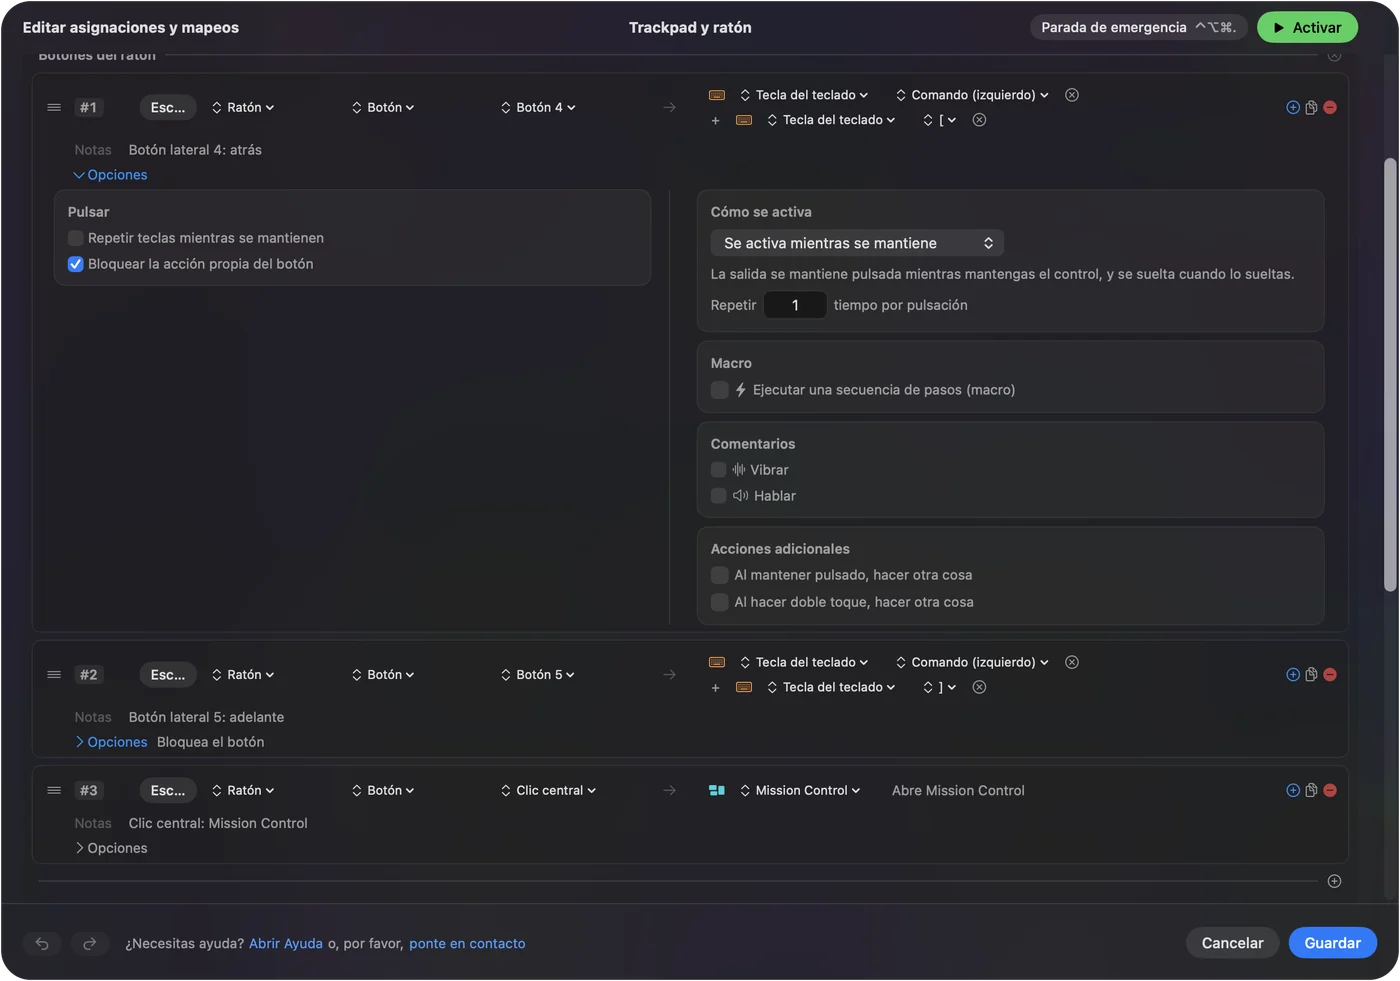The height and width of the screenshot is (981, 1400).
Task: Collapse the Opciones section of mapping #1
Action: 111,175
